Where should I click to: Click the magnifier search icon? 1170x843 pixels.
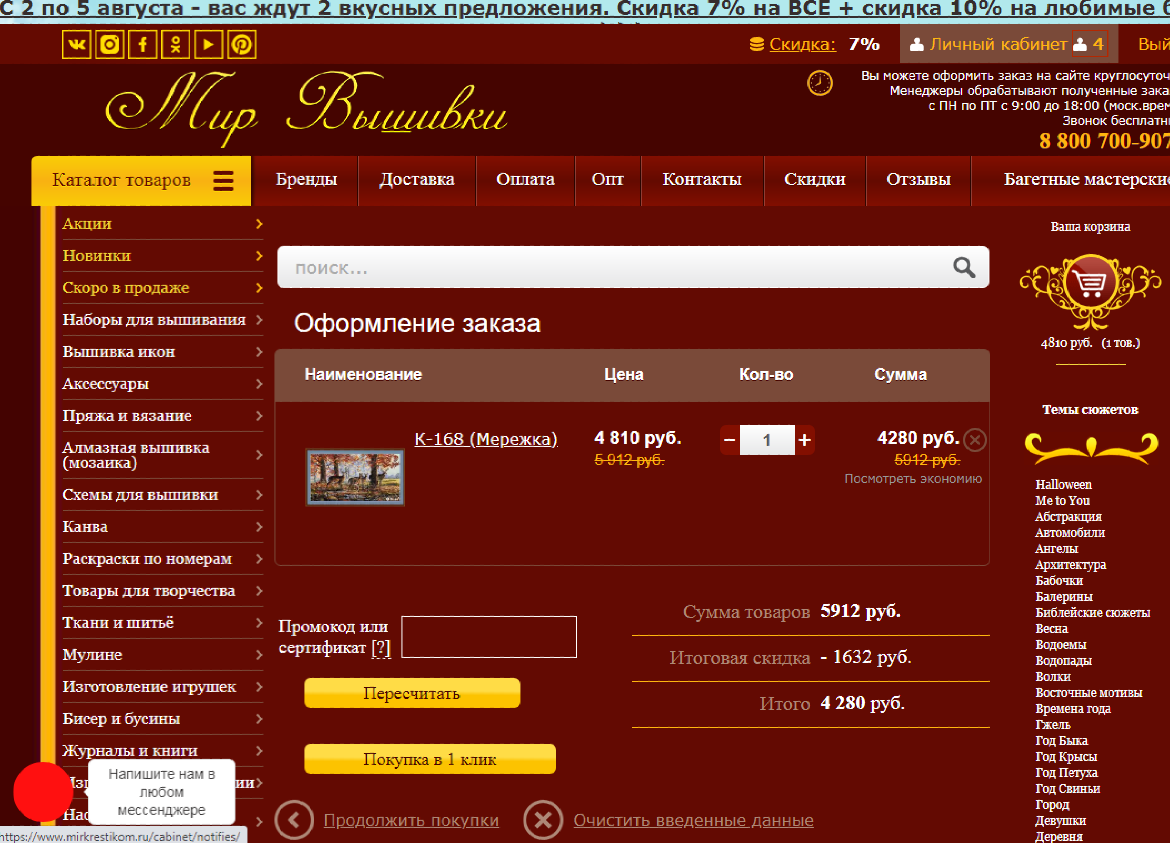964,267
